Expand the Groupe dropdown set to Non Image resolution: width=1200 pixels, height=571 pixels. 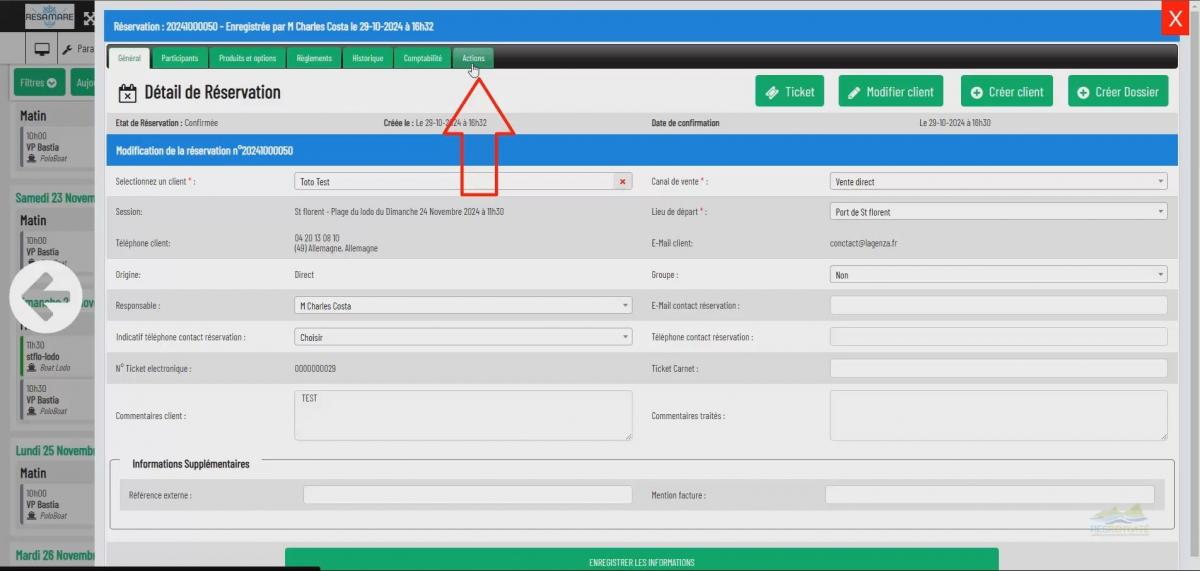point(998,274)
